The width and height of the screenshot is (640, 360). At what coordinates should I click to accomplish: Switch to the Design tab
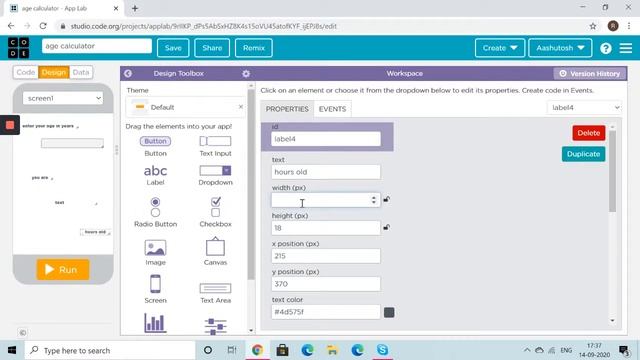[x=53, y=72]
